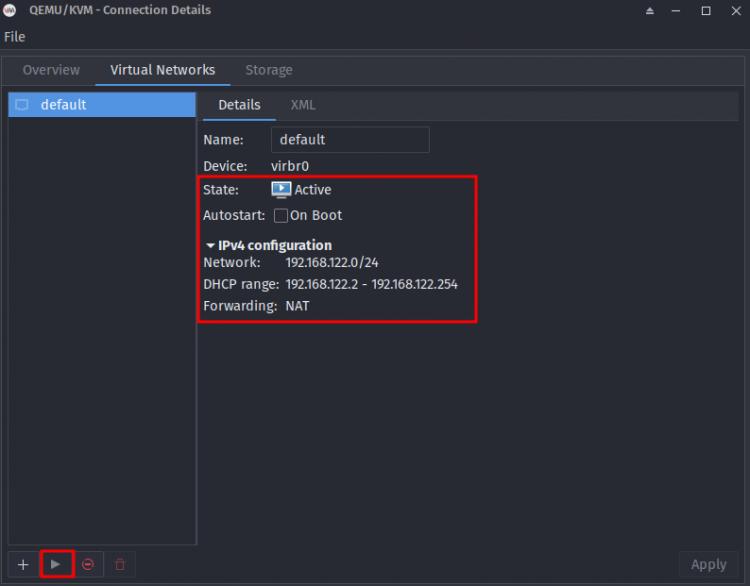Image resolution: width=750 pixels, height=586 pixels.
Task: Select the default network in the list
Action: coord(100,105)
